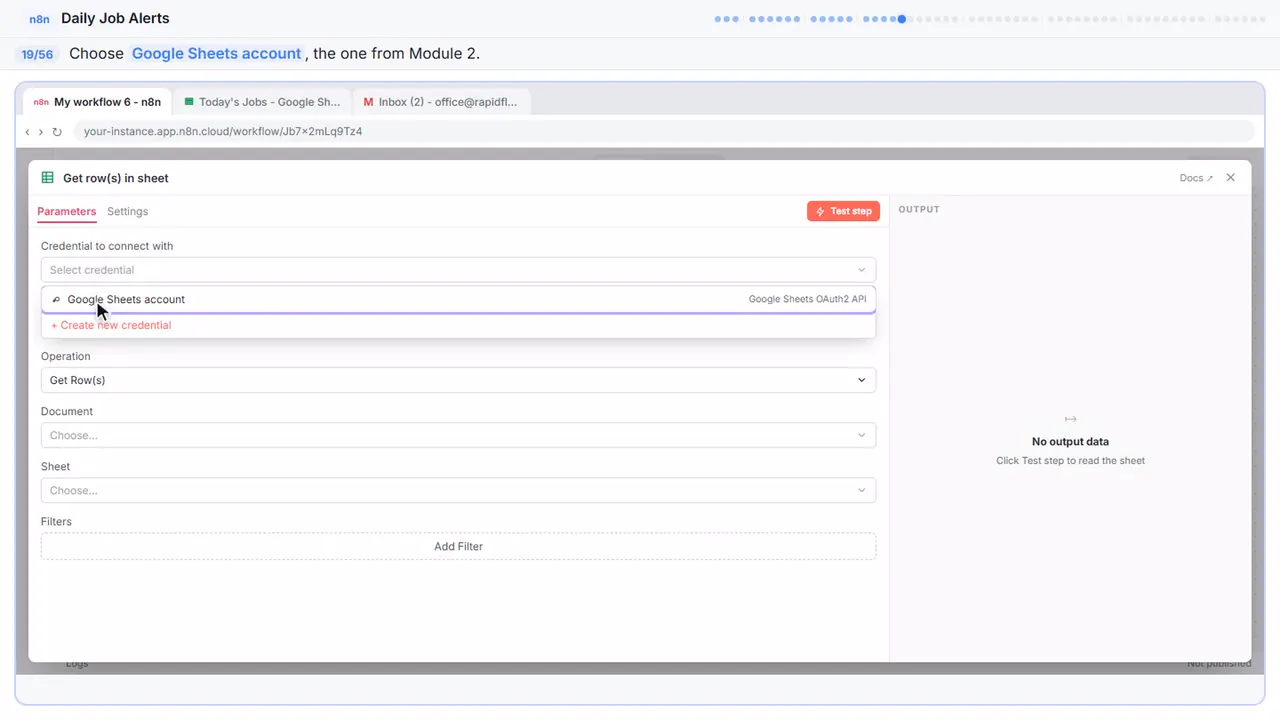This screenshot has width=1280, height=720.
Task: Click the OUTPUT panel heading
Action: click(919, 209)
